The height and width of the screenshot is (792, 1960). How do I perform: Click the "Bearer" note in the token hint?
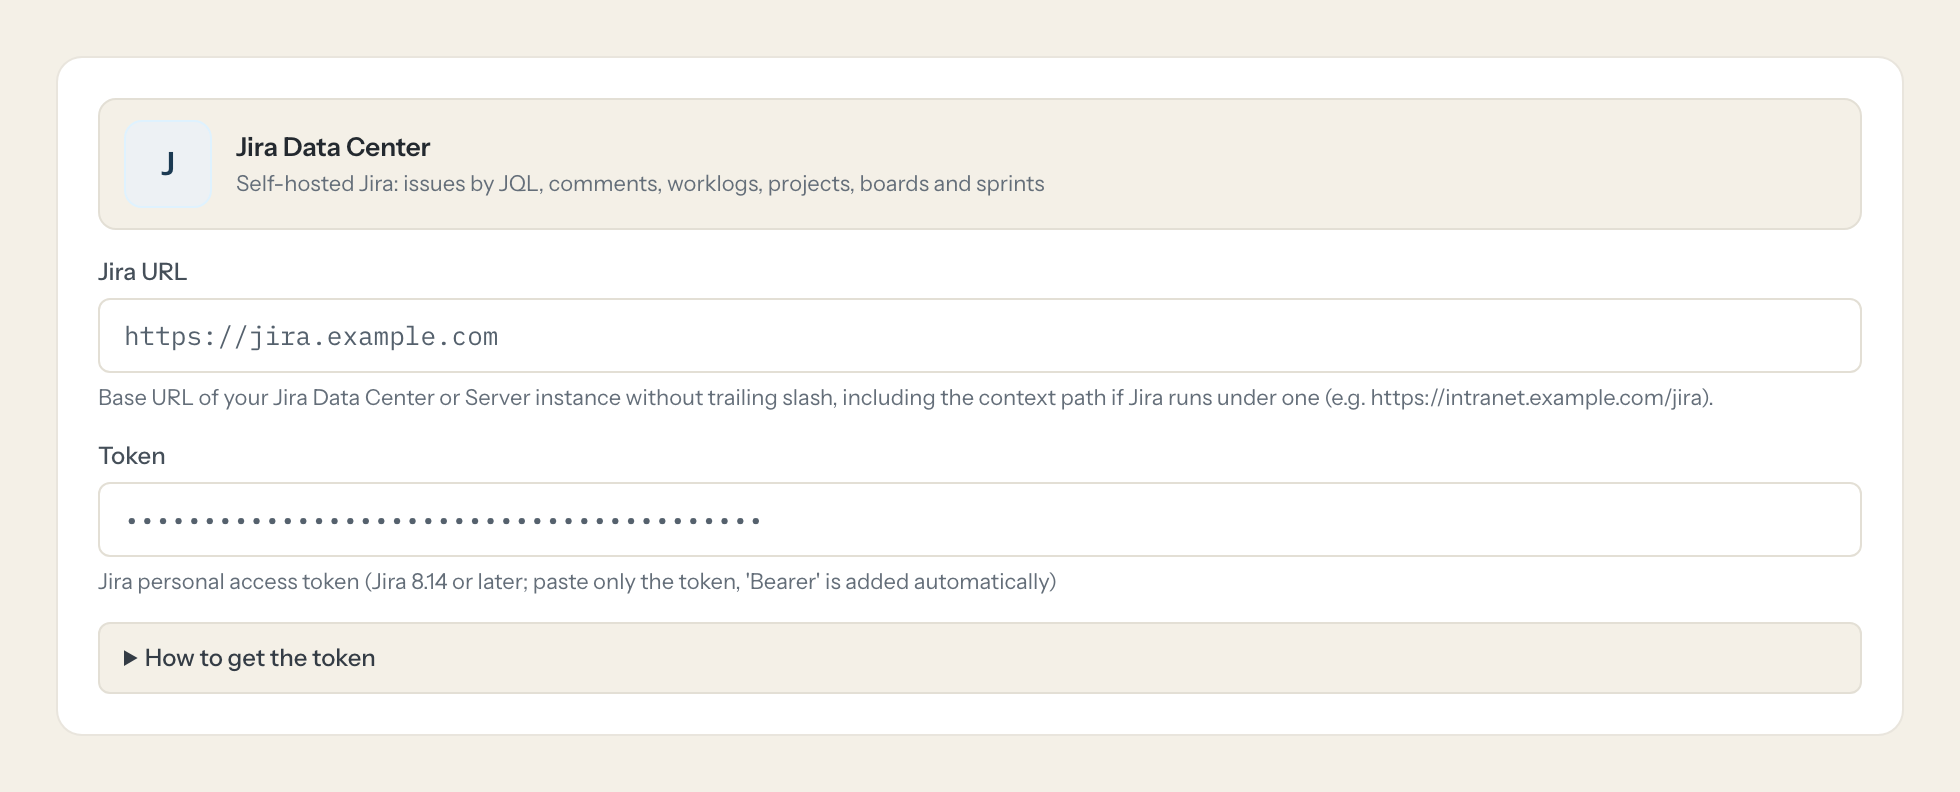pyautogui.click(x=783, y=582)
